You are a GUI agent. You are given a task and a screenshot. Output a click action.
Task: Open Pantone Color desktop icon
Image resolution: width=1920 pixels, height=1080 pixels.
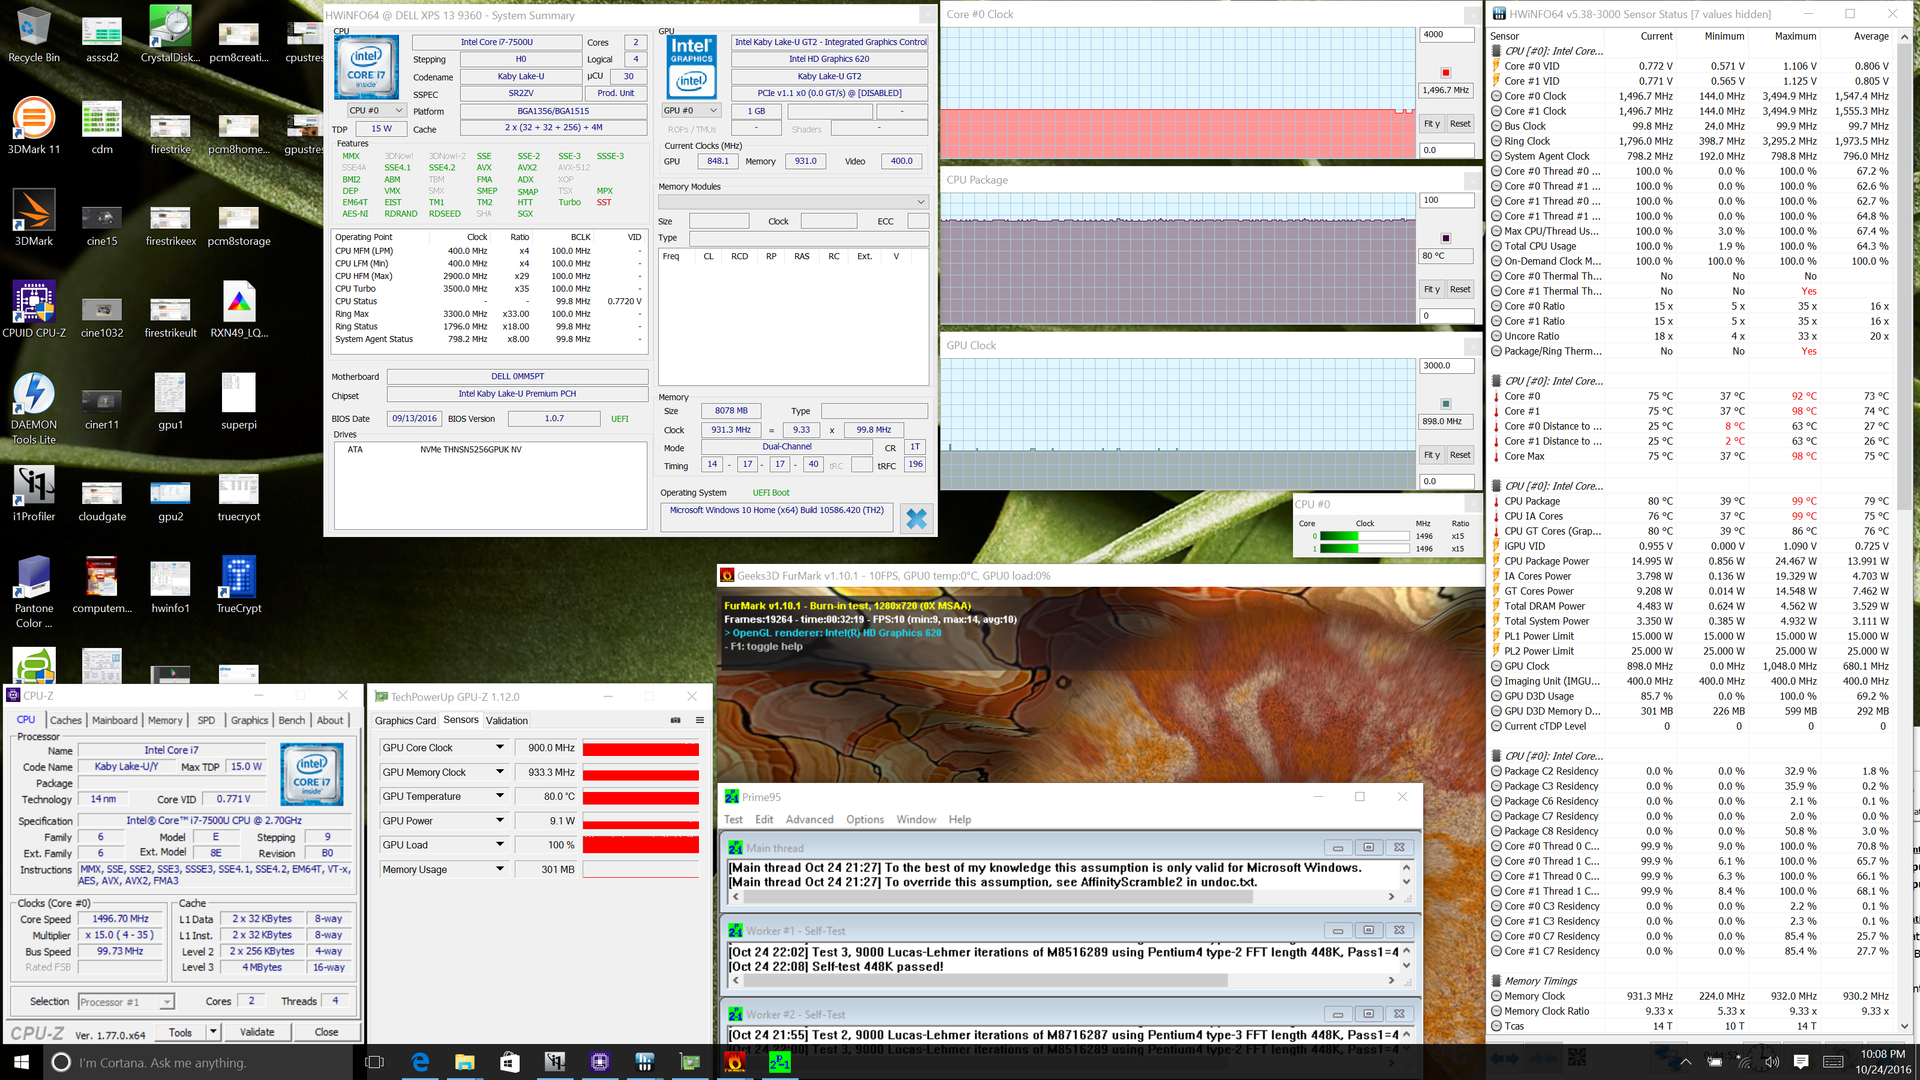pos(34,592)
